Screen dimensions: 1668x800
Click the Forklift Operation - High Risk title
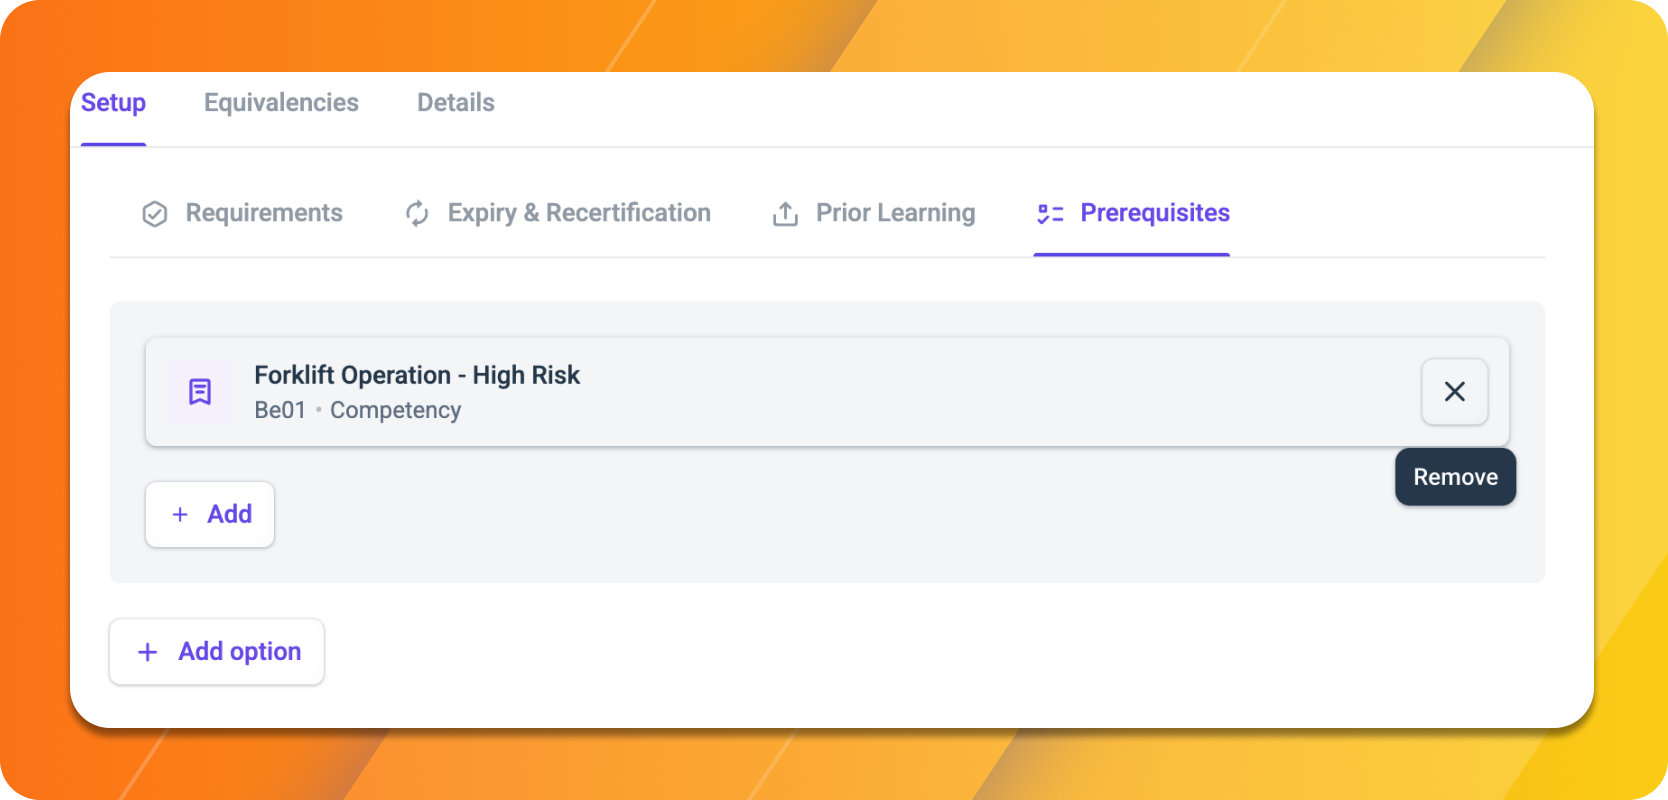pos(417,375)
